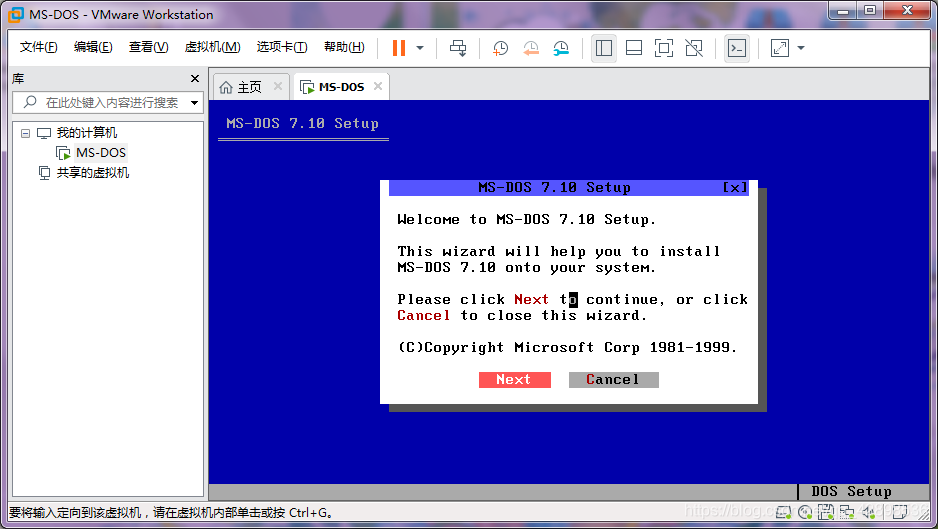Open the library search filter dropdown arrow
Image resolution: width=938 pixels, height=529 pixels.
pyautogui.click(x=194, y=103)
